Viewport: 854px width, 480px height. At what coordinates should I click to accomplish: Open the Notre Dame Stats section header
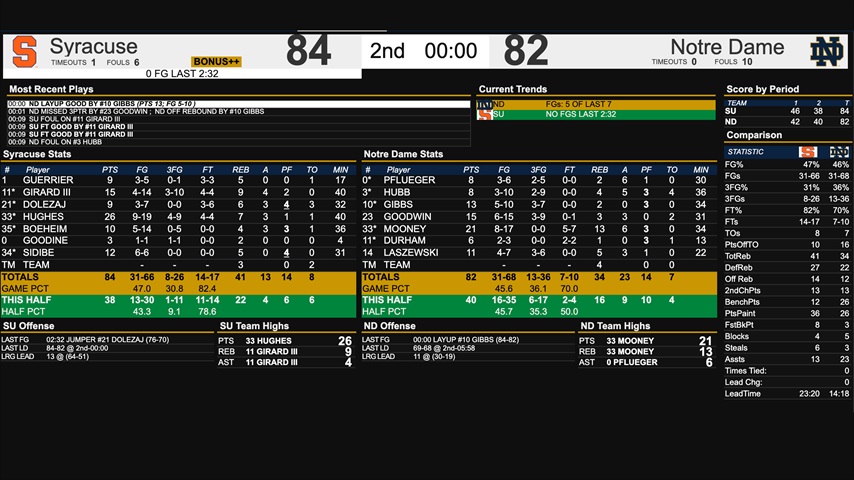[403, 154]
